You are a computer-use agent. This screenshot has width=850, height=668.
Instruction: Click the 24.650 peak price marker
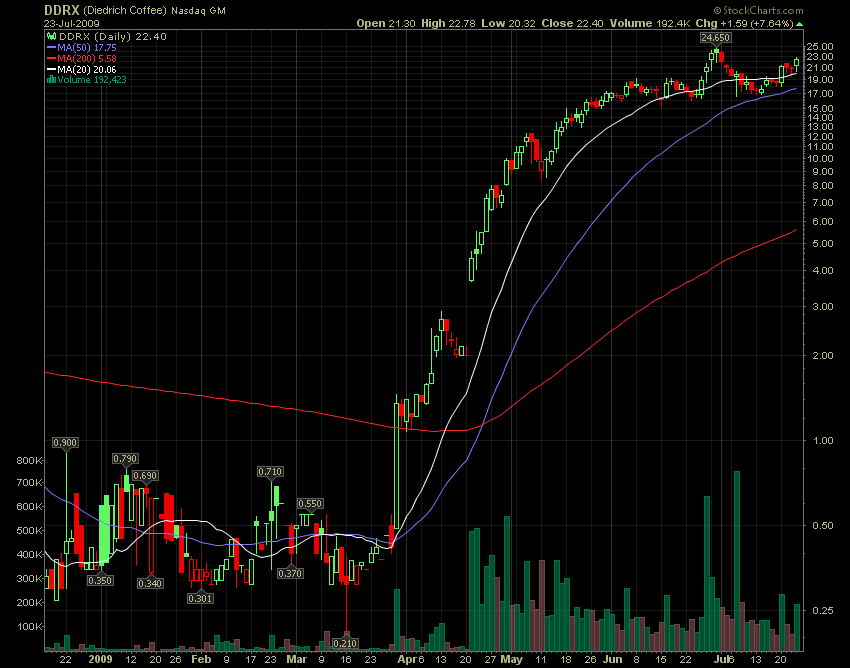[715, 37]
